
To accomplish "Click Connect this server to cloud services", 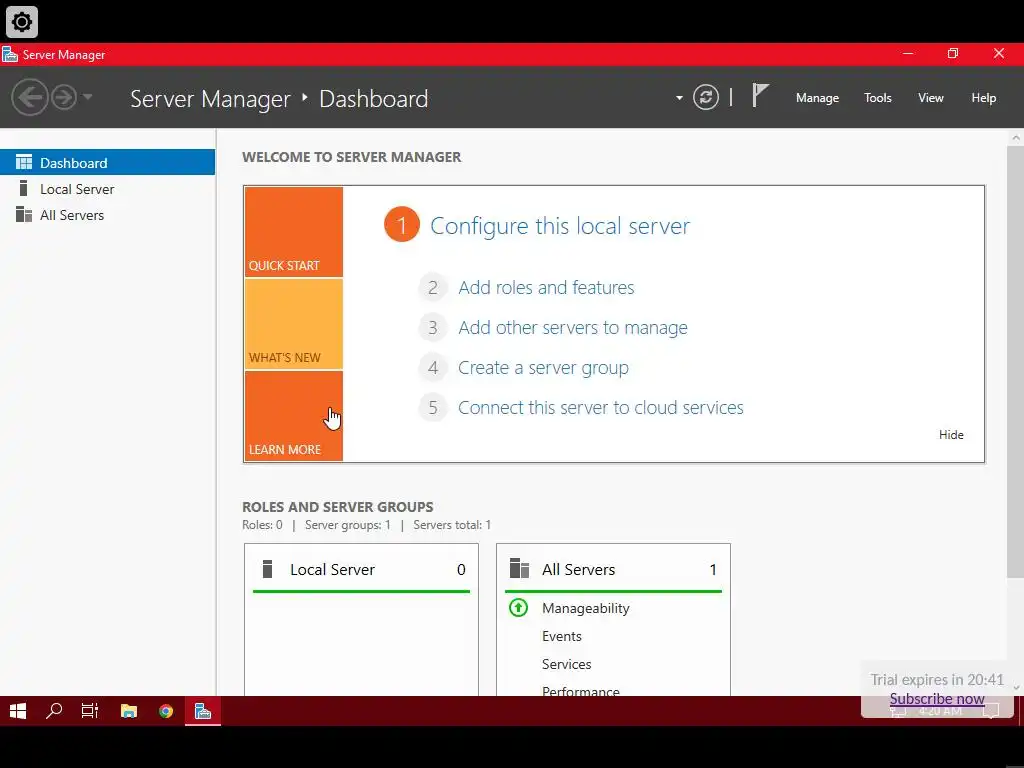I will click(x=601, y=408).
